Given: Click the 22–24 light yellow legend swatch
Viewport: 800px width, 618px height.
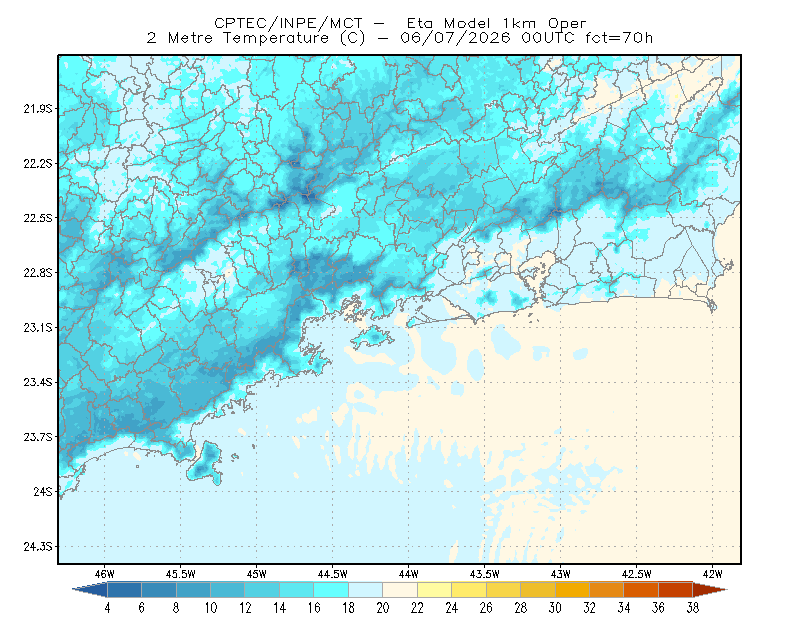Looking at the screenshot, I should 435,589.
